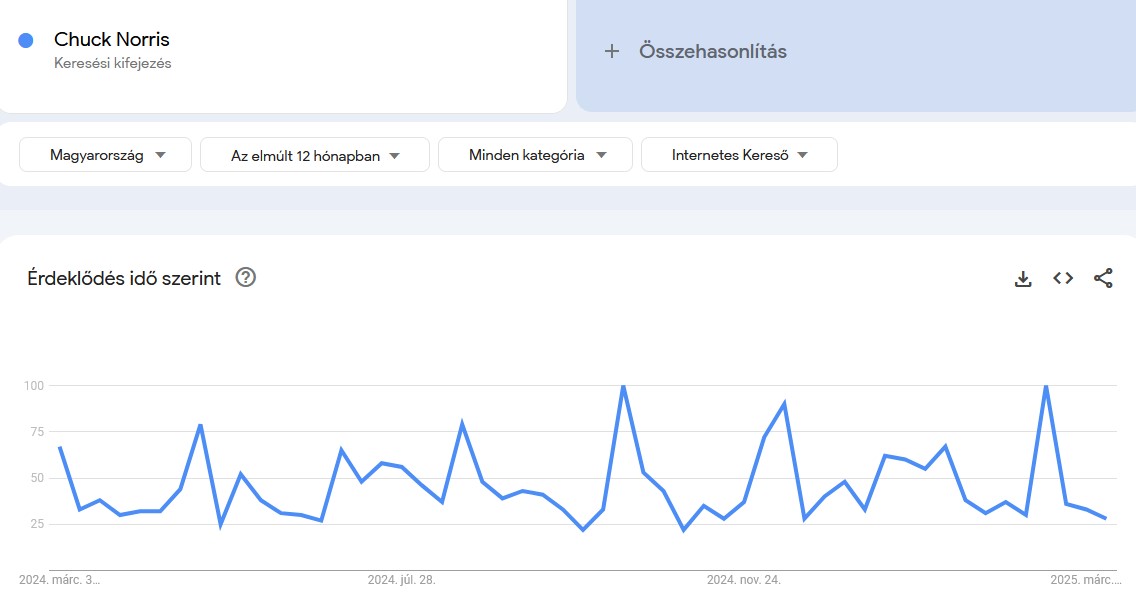The image size is (1136, 605).
Task: Click the peak of the trend line at 100
Action: [x=622, y=384]
